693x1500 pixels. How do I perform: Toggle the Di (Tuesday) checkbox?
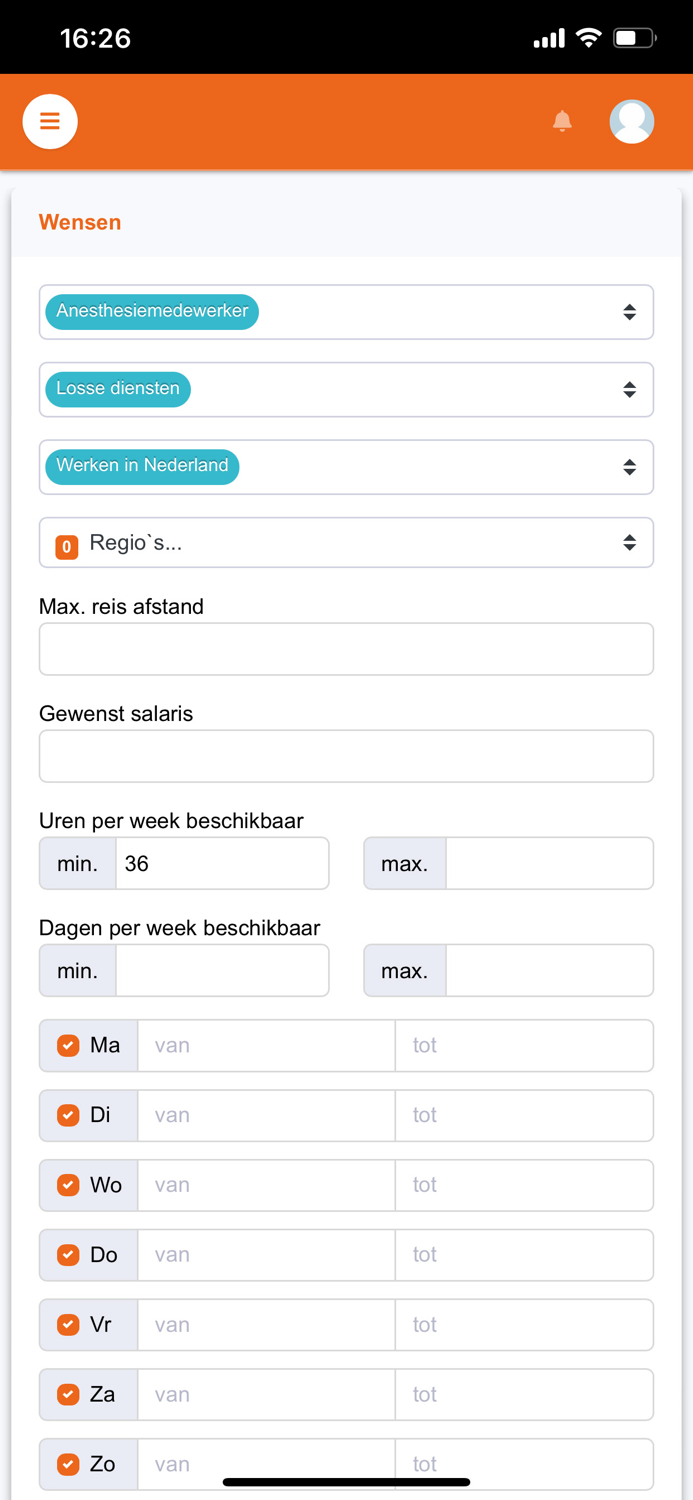pos(68,1115)
